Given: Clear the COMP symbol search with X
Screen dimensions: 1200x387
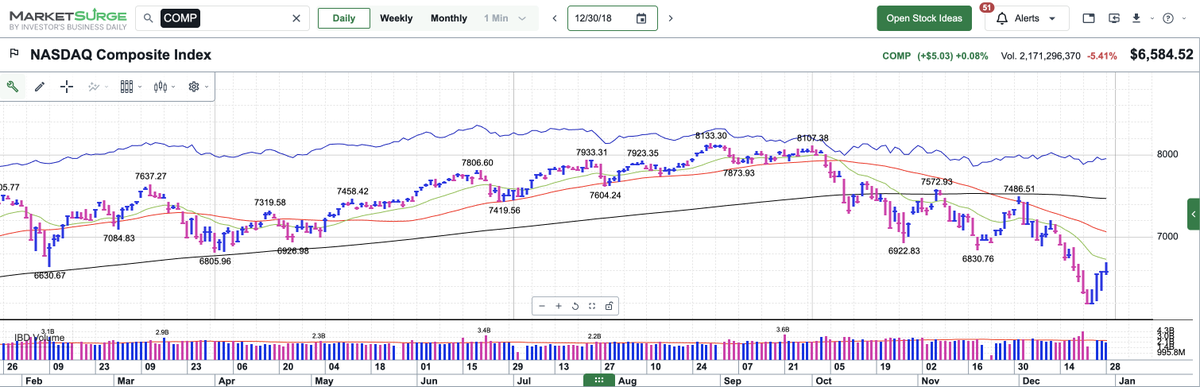Looking at the screenshot, I should click(x=296, y=18).
